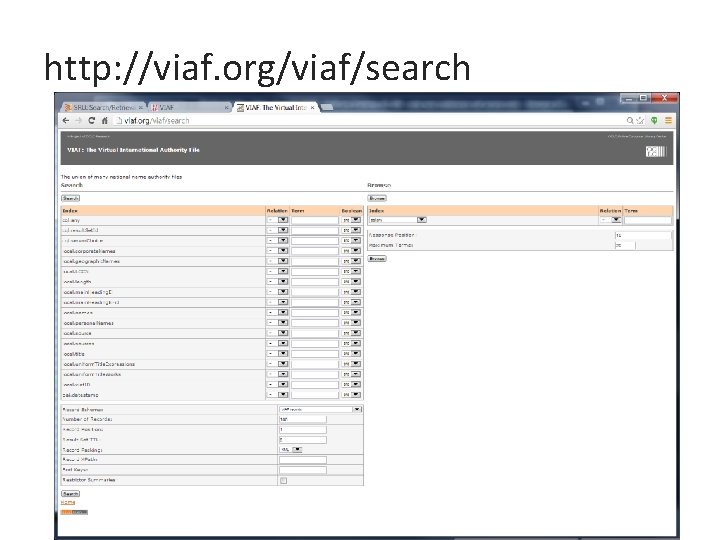The image size is (720, 540).
Task: Click the OCLC logo in the header
Action: click(x=656, y=152)
